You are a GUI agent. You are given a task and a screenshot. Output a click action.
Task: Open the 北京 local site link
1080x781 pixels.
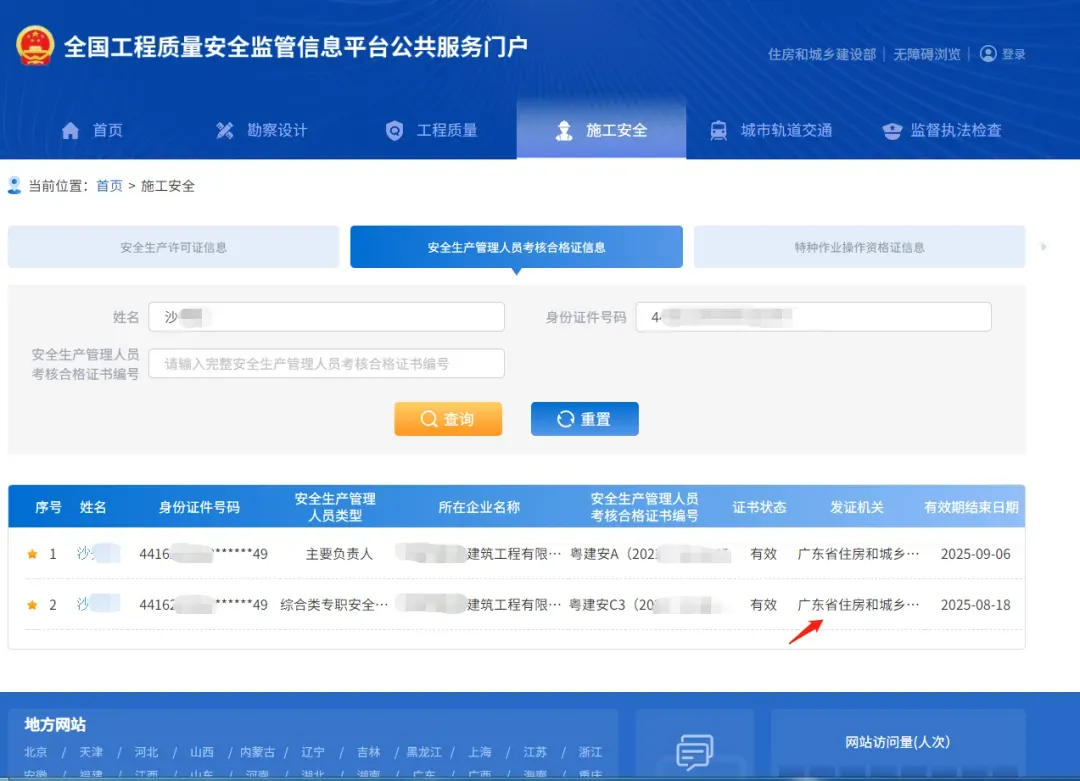tap(36, 752)
